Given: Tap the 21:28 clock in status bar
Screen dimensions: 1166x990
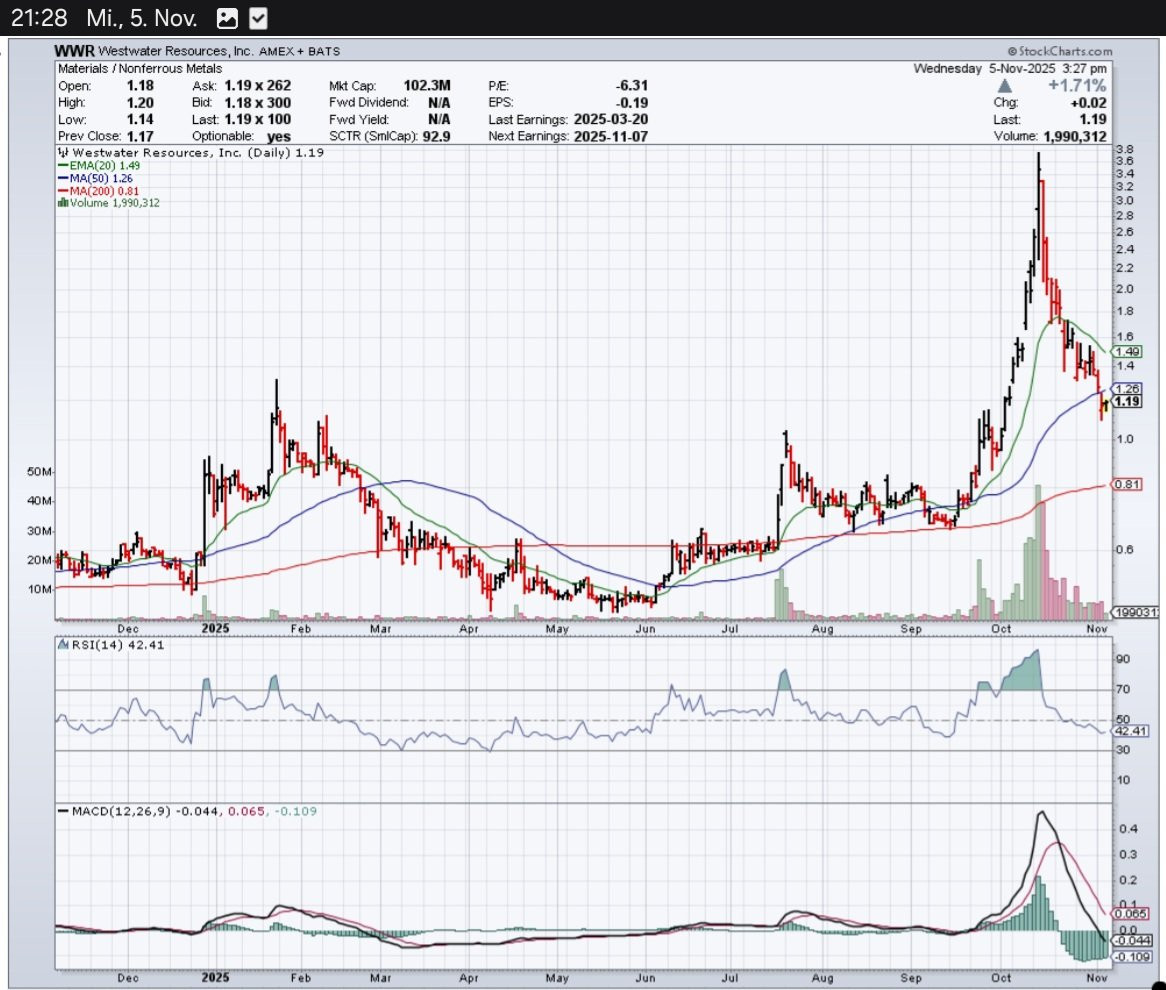Looking at the screenshot, I should 34,18.
